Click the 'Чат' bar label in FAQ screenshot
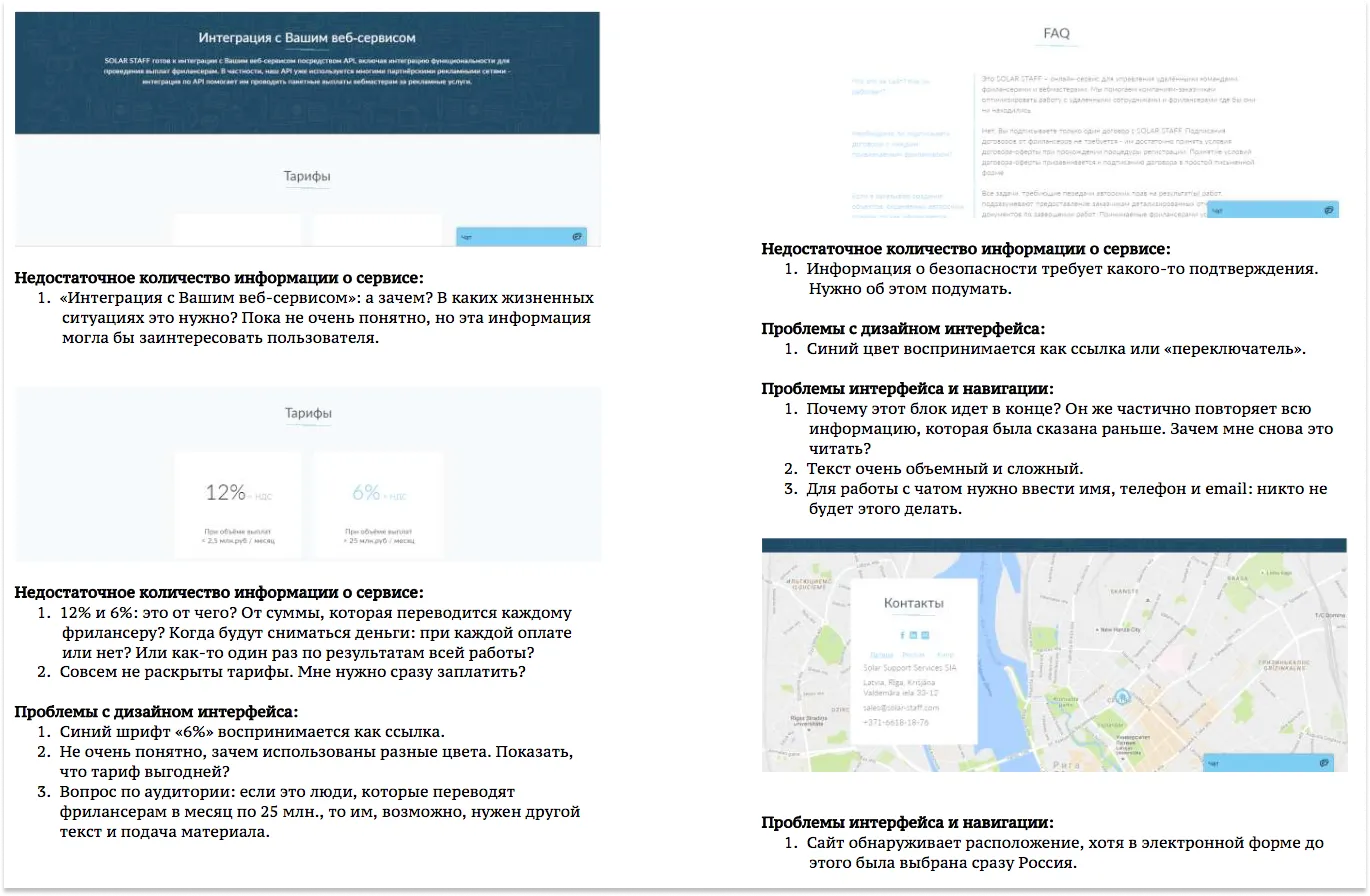 pos(1217,211)
